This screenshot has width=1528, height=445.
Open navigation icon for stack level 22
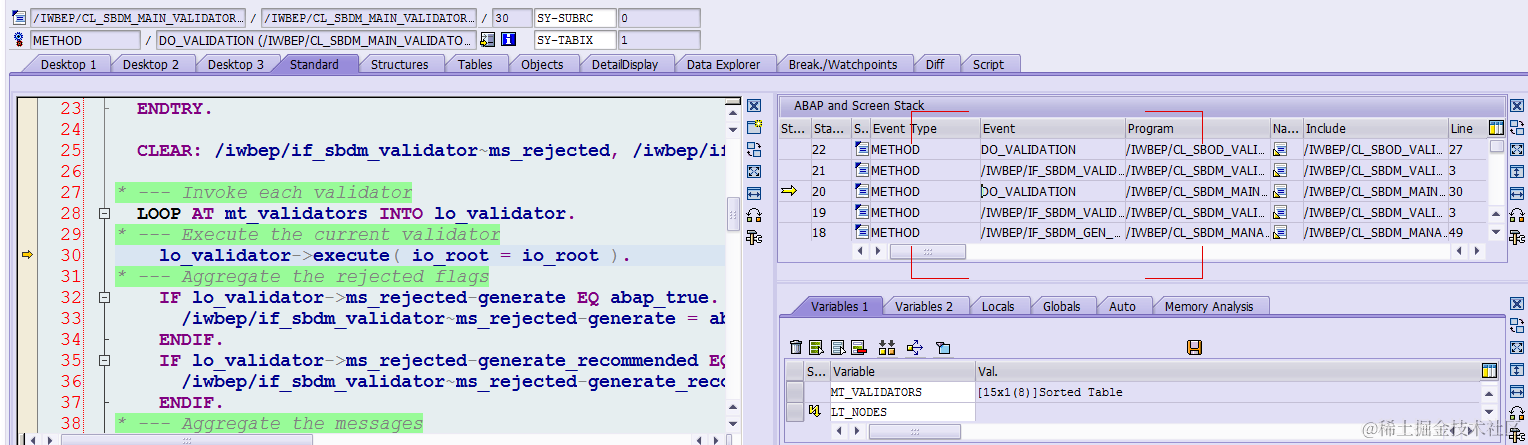(1280, 149)
